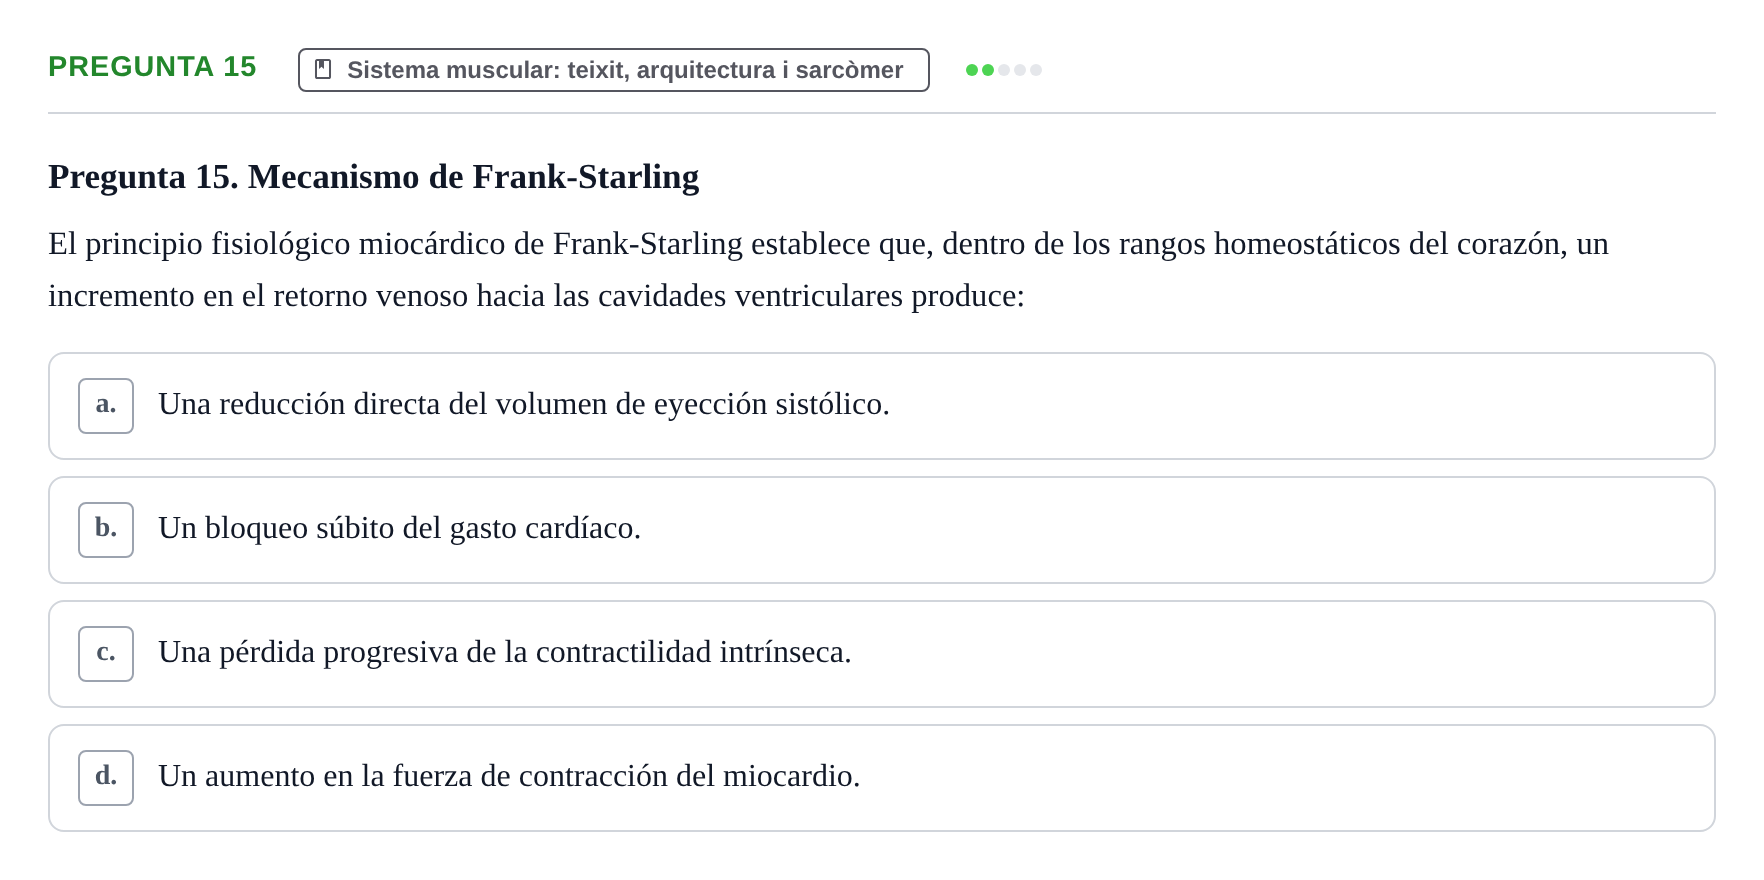Choose answer 'Un bloqueo súbito del gasto cardíaco'
This screenshot has height=880, width=1764.
tap(882, 530)
